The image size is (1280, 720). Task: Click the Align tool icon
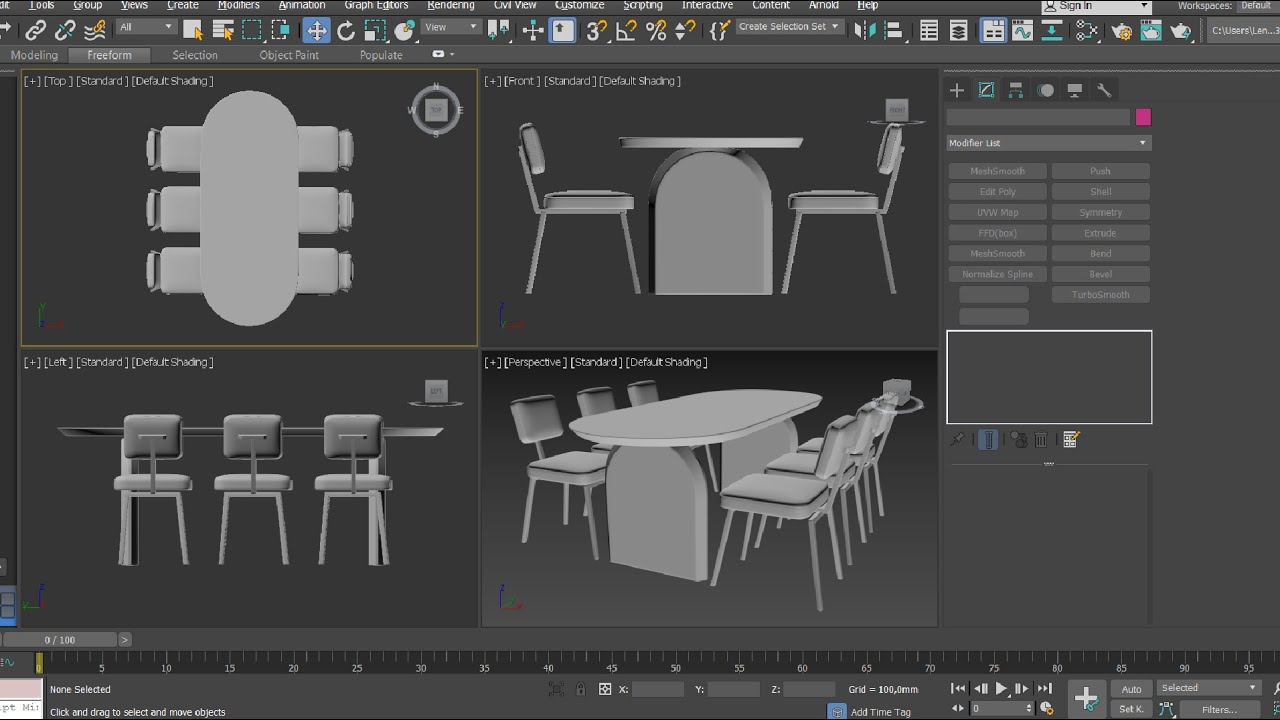click(x=895, y=31)
